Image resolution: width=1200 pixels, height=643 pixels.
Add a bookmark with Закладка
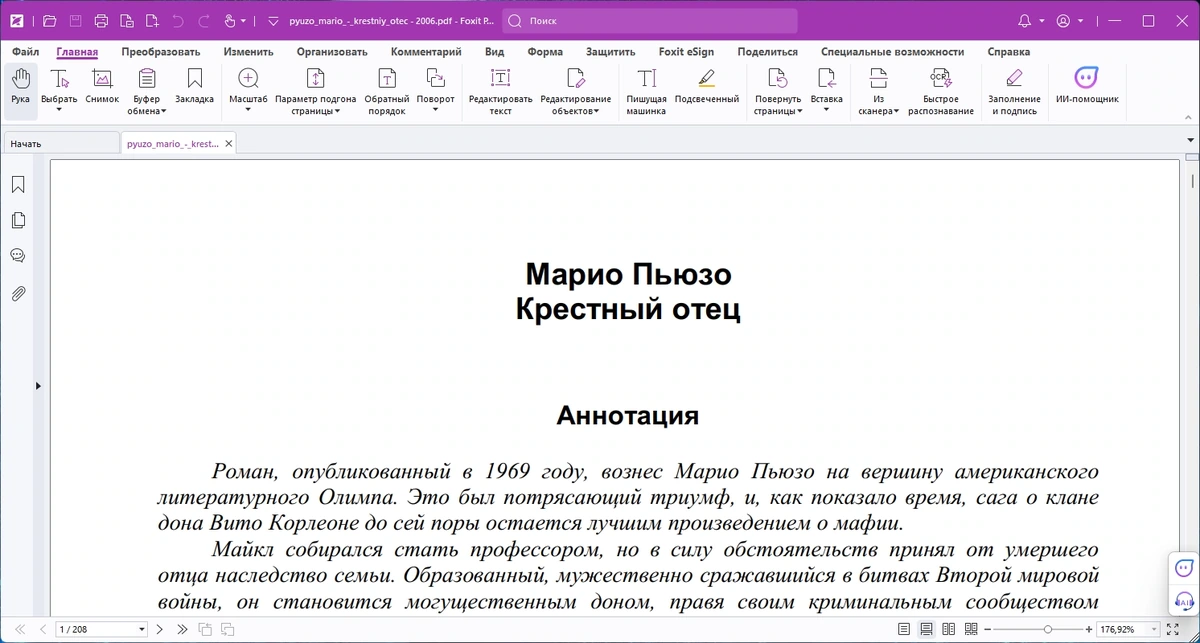(x=194, y=85)
